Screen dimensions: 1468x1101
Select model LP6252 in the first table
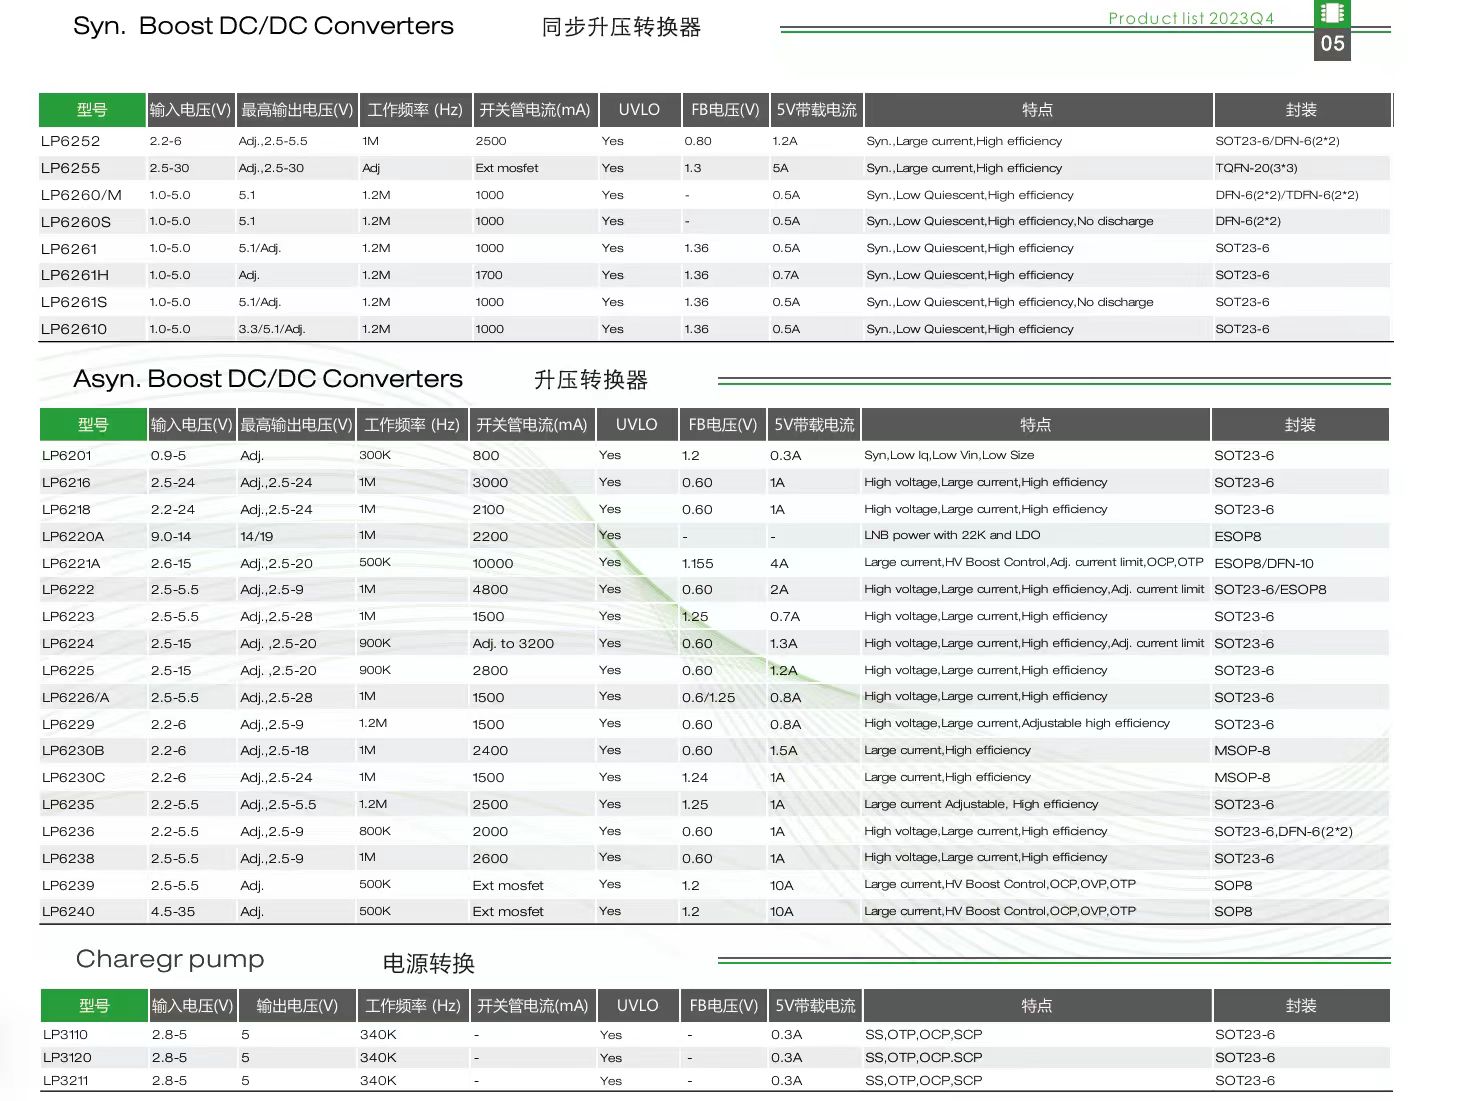70,141
